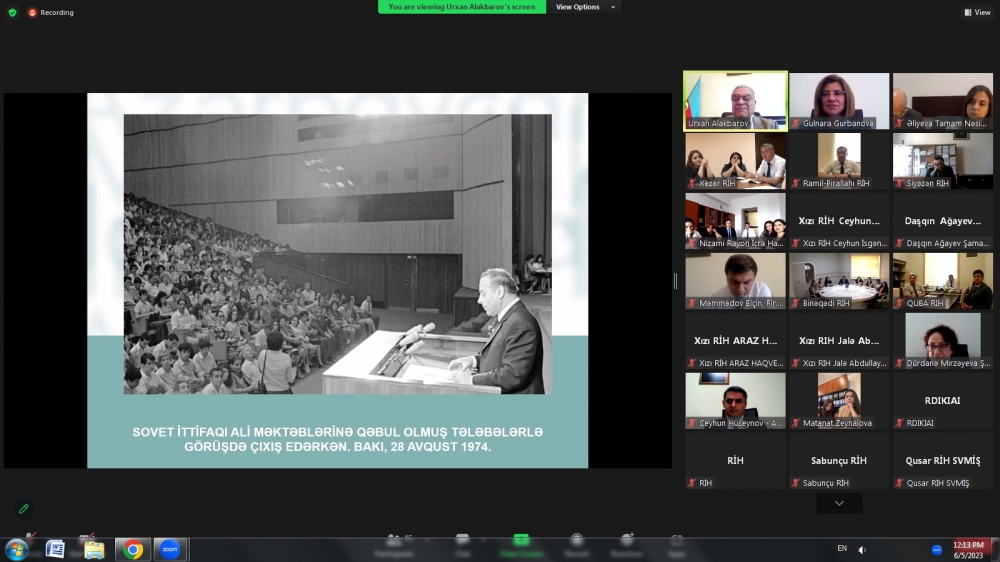Click the red Recording indicator icon

click(32, 13)
